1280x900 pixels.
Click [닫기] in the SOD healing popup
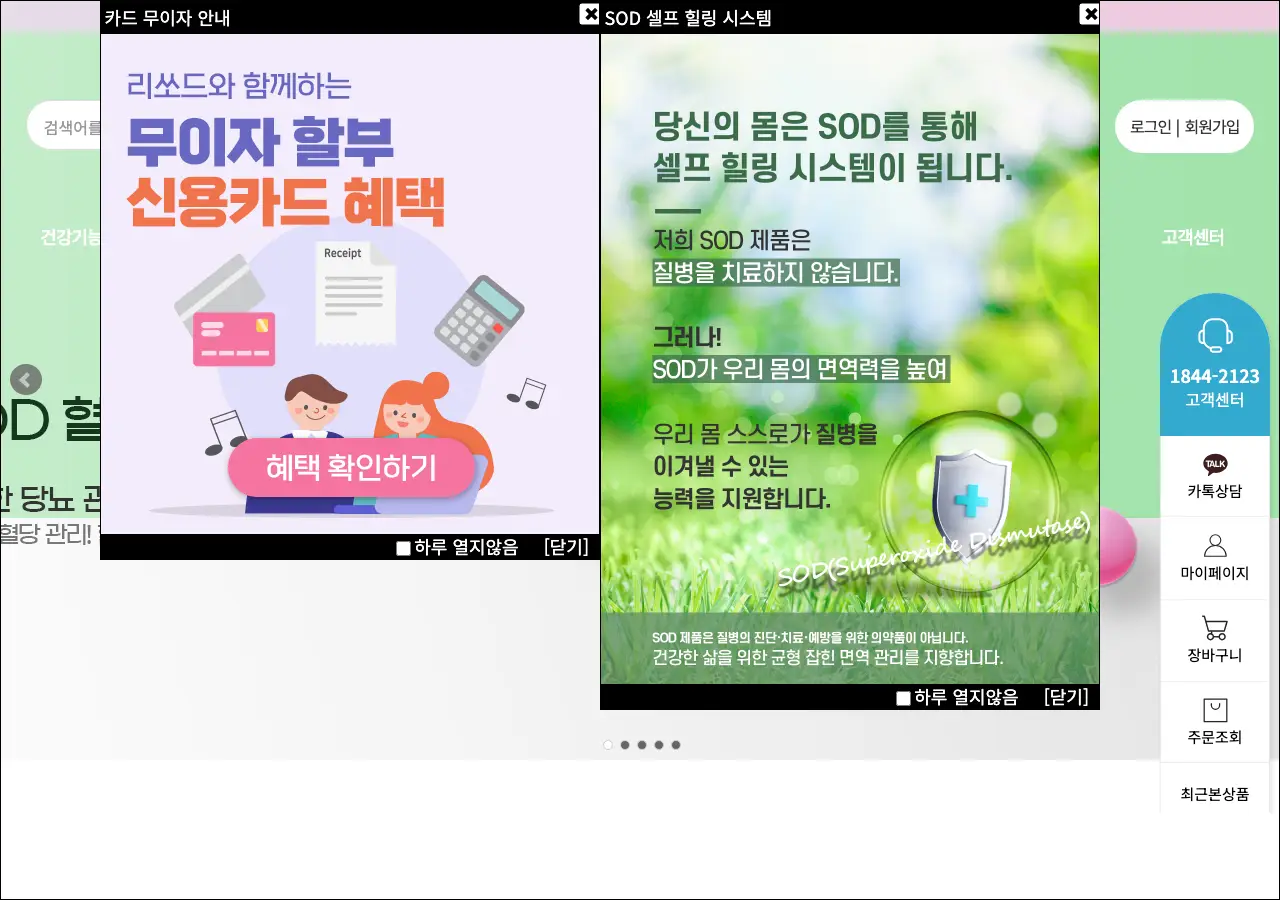pos(1066,697)
